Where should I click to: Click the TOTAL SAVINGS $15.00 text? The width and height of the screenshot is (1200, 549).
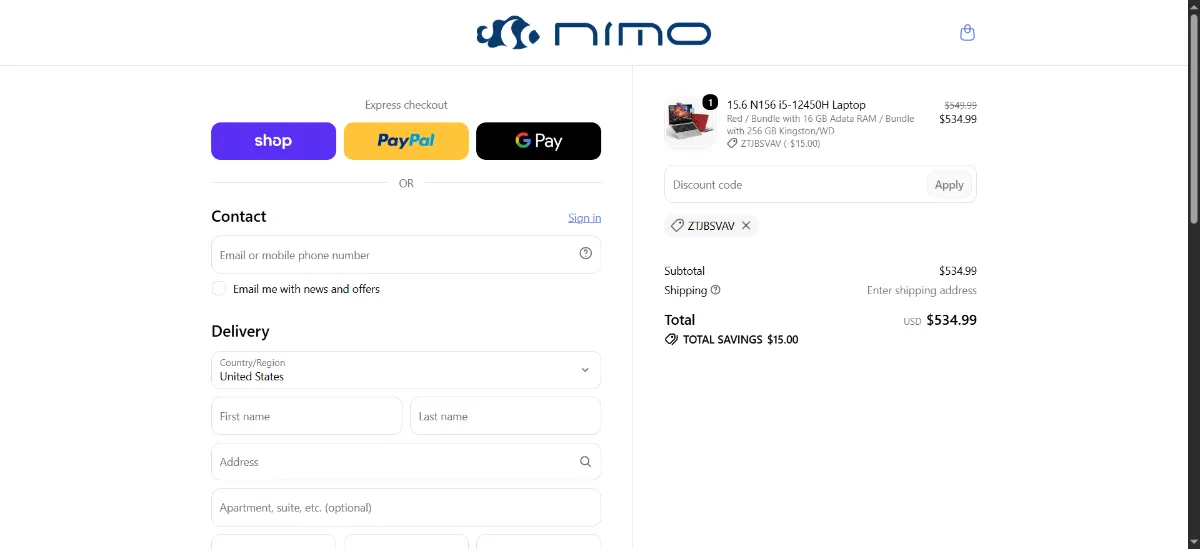pyautogui.click(x=740, y=340)
